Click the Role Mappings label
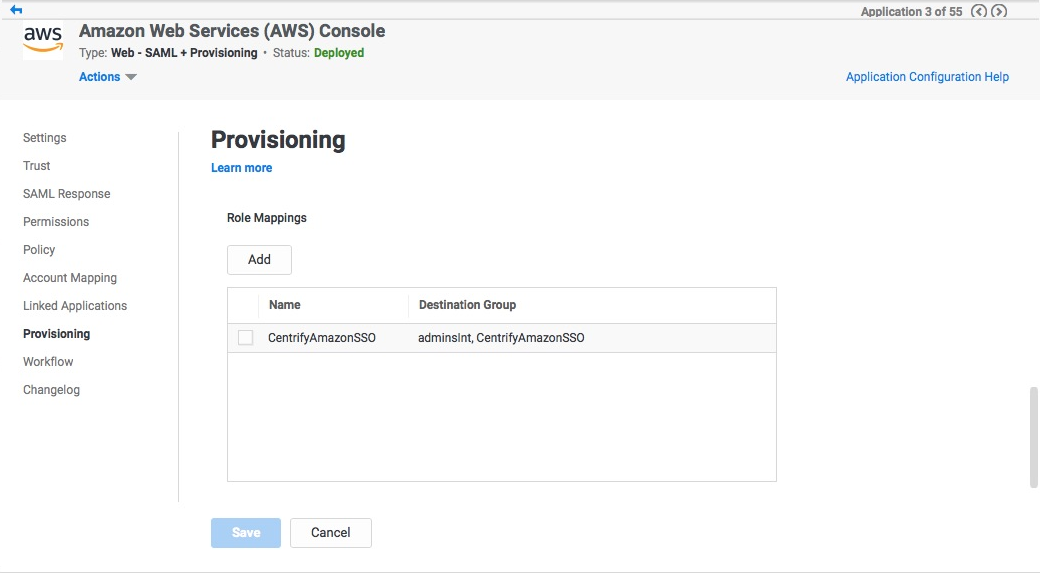This screenshot has width=1040, height=573. (267, 218)
